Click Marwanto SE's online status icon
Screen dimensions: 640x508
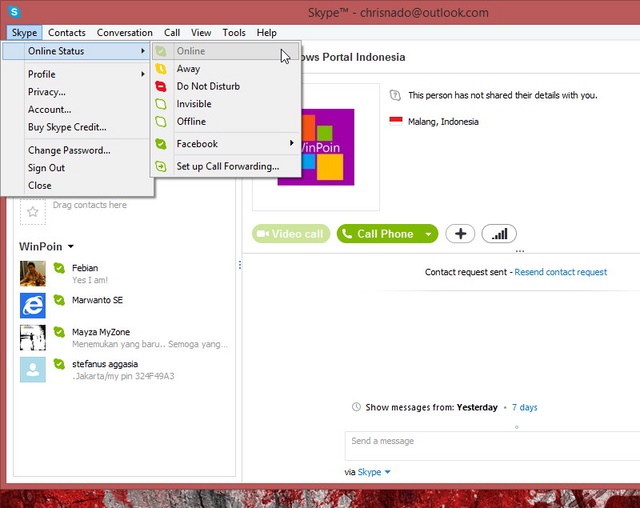click(59, 300)
